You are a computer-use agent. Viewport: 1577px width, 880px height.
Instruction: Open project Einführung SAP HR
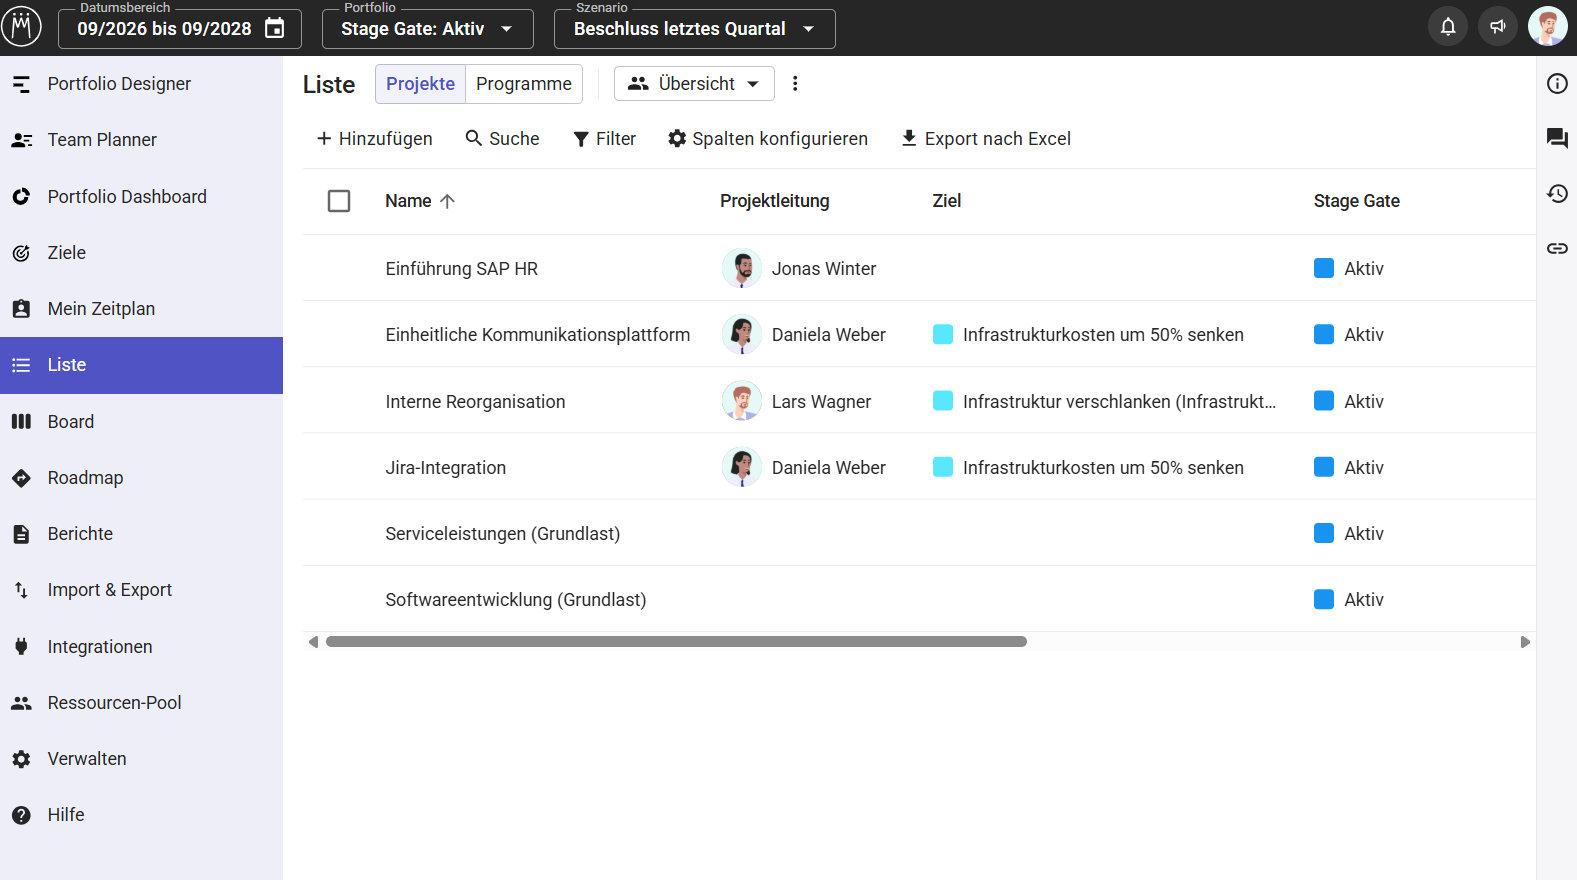pyautogui.click(x=461, y=269)
